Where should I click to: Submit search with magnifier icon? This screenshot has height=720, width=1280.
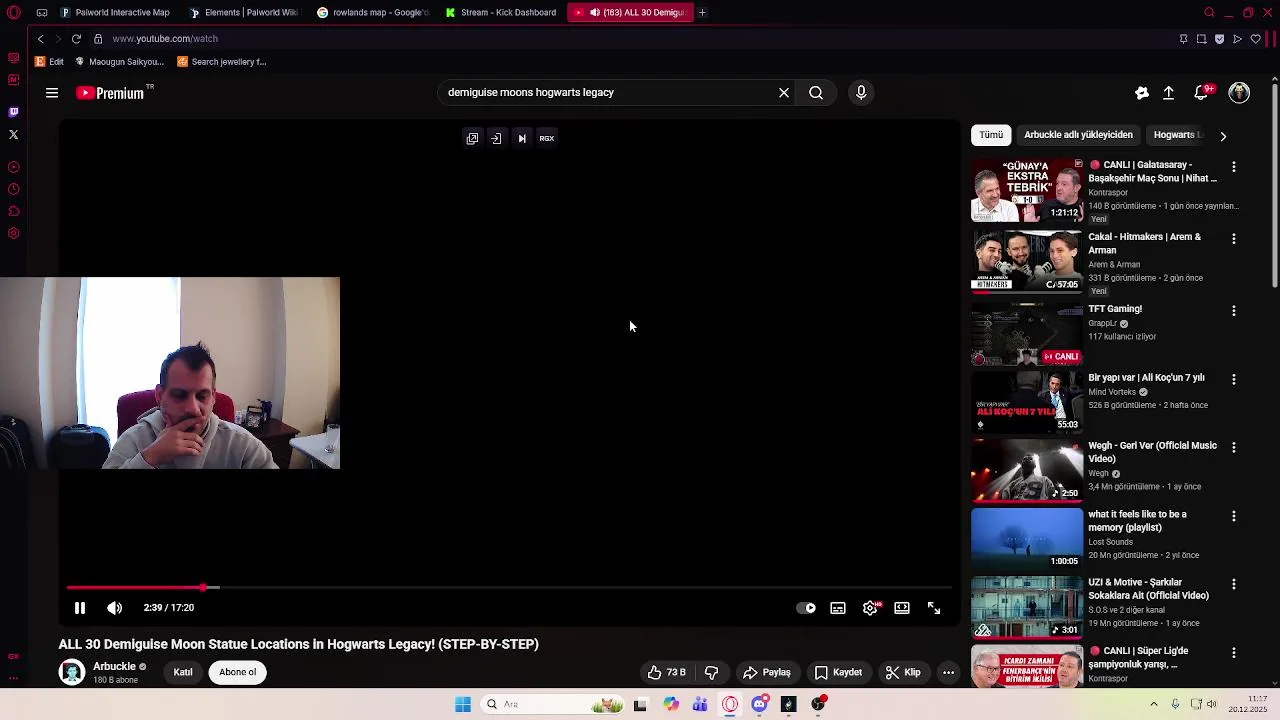(x=816, y=93)
